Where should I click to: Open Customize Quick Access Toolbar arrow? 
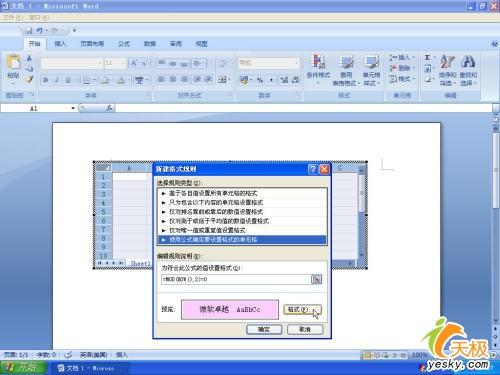coord(74,31)
